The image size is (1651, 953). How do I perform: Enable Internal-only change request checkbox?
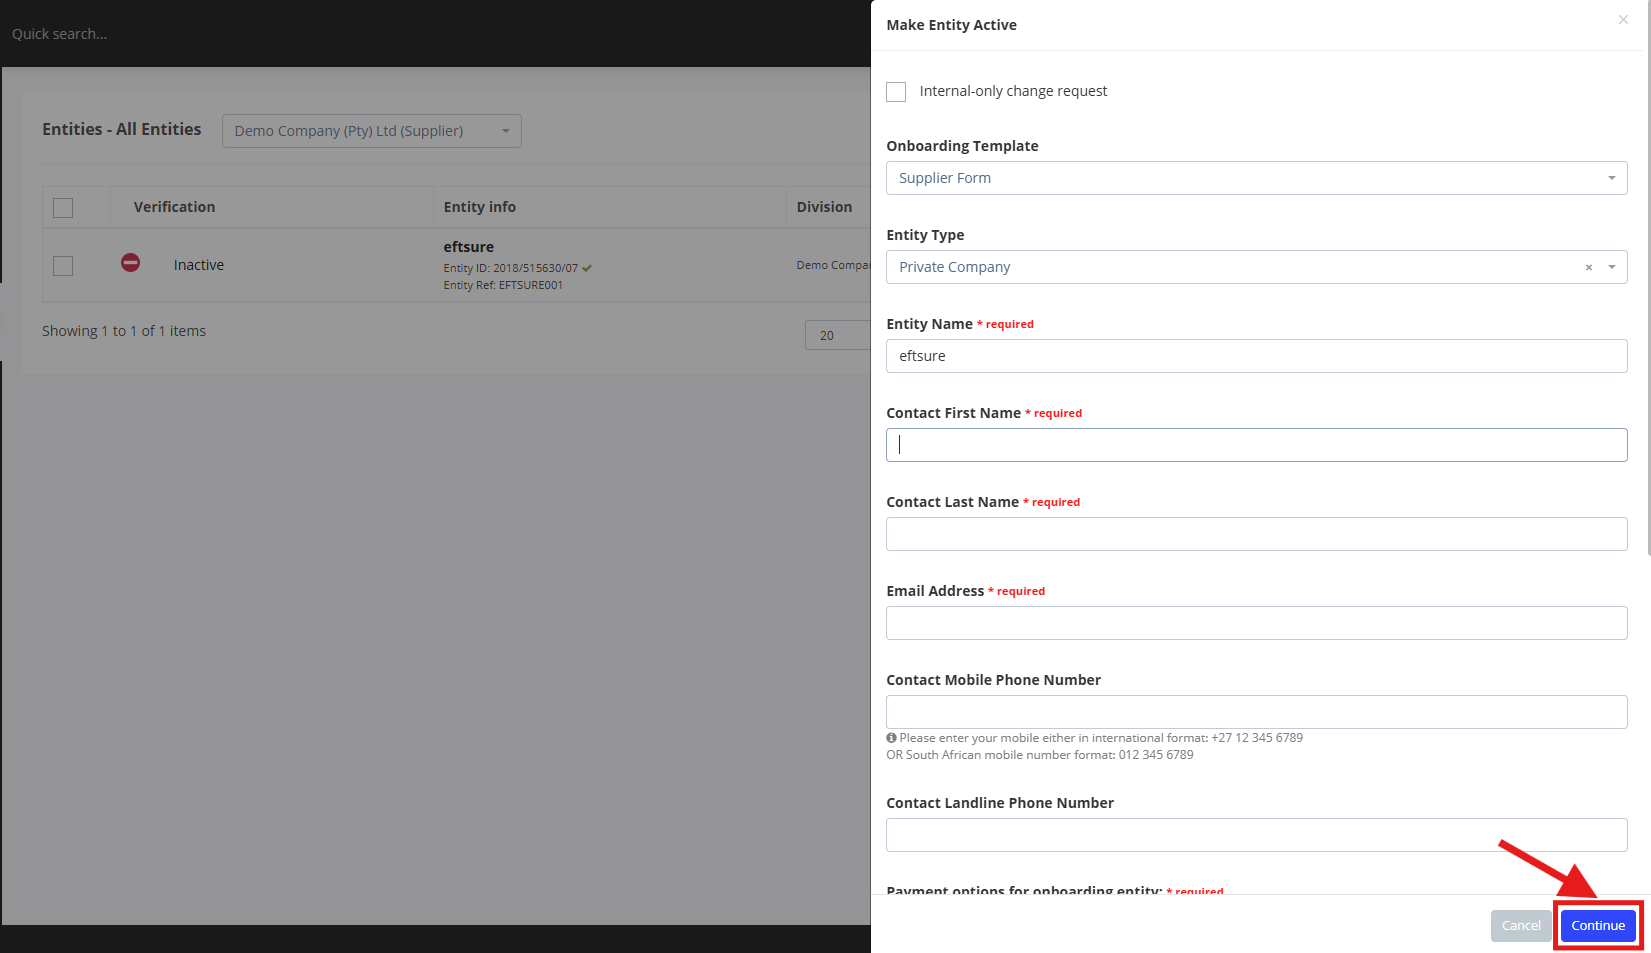[896, 92]
